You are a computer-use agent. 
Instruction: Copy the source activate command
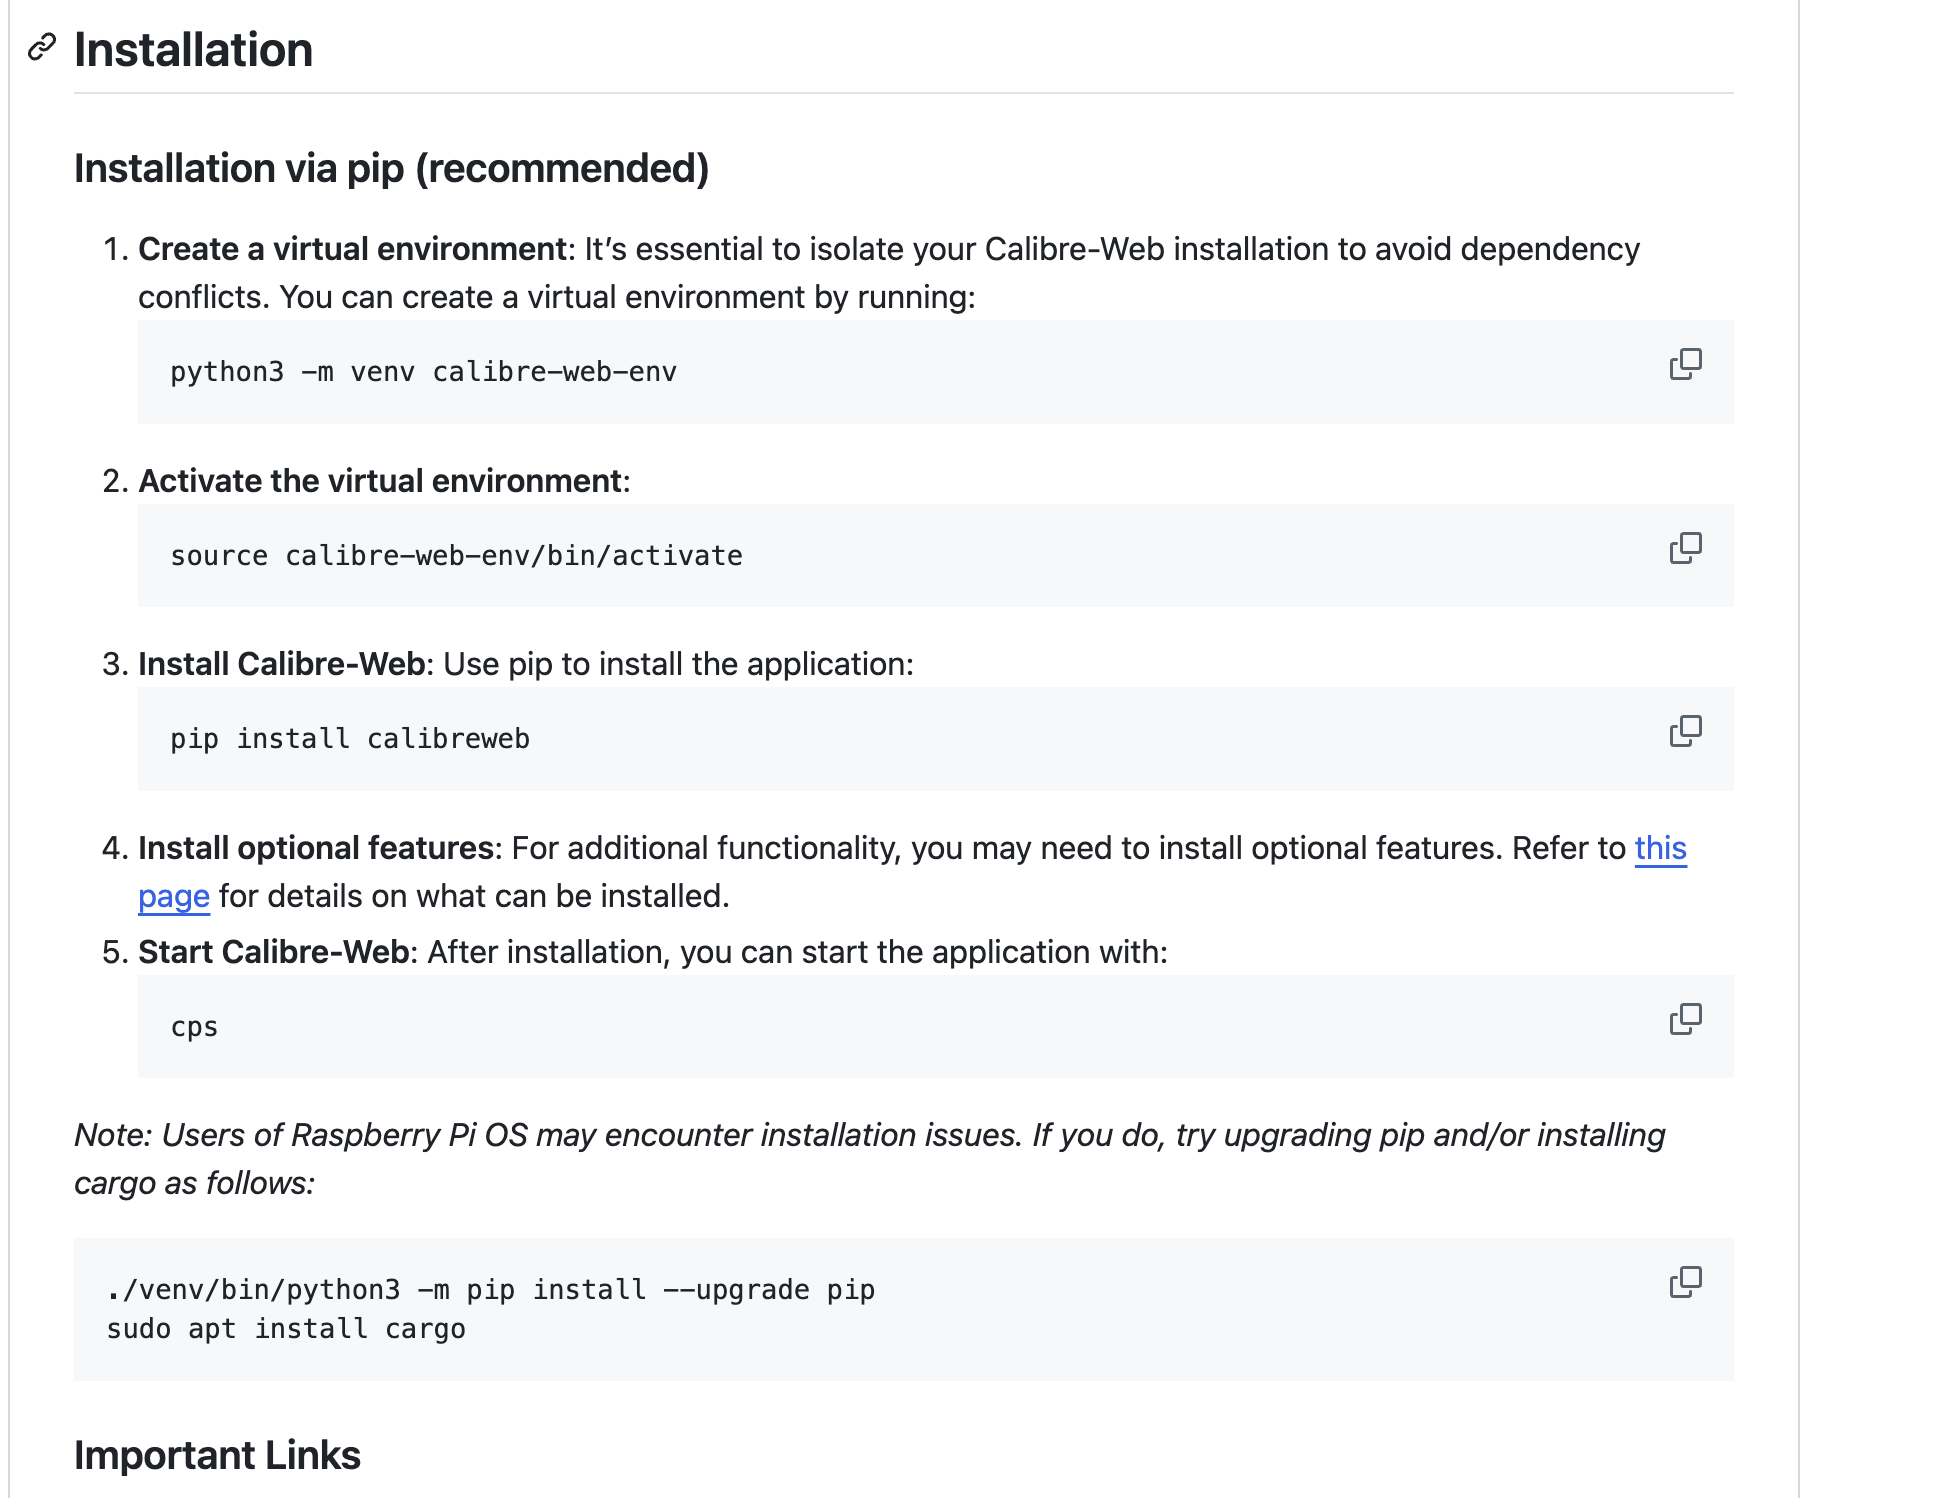(1685, 548)
